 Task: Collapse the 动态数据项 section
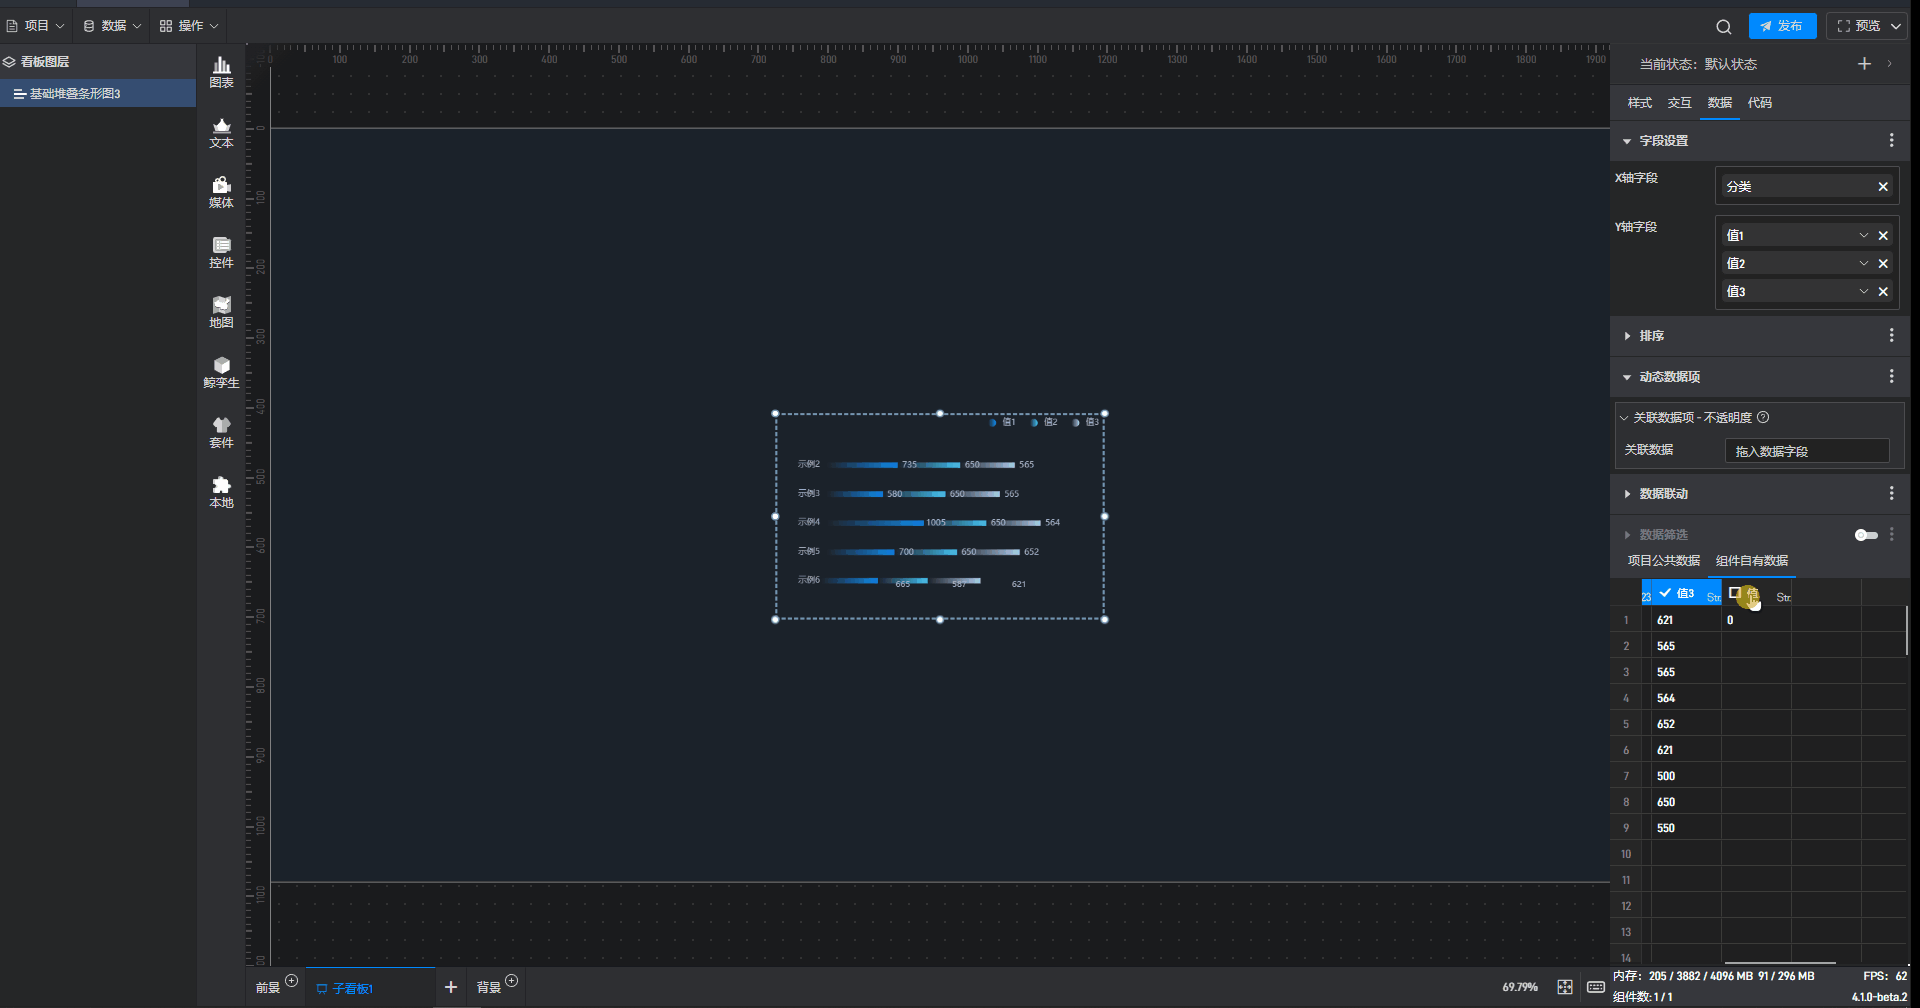(1627, 377)
